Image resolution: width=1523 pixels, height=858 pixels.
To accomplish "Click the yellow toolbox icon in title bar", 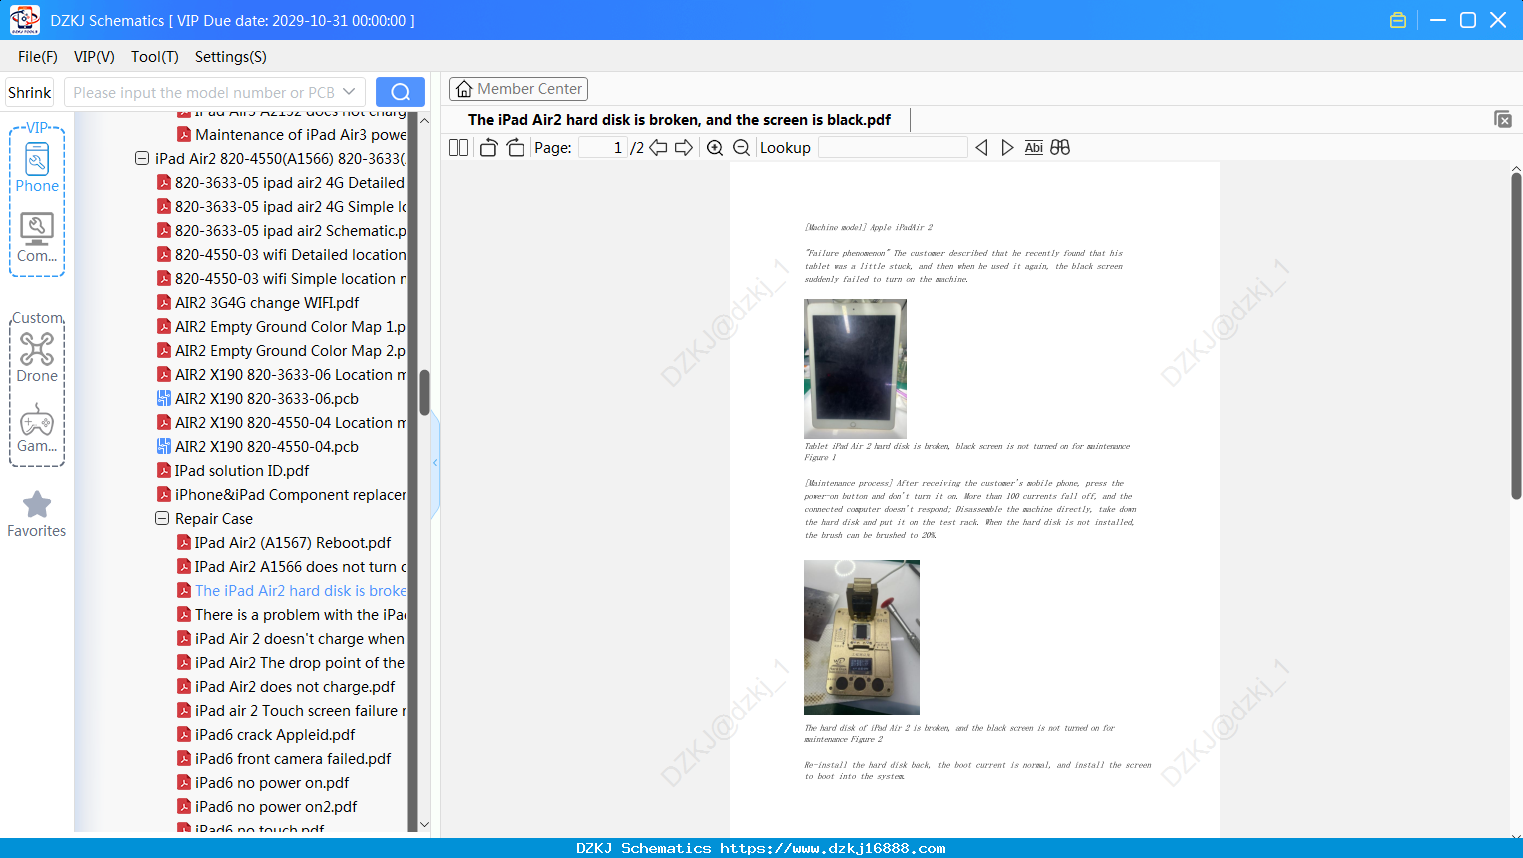I will (1398, 20).
